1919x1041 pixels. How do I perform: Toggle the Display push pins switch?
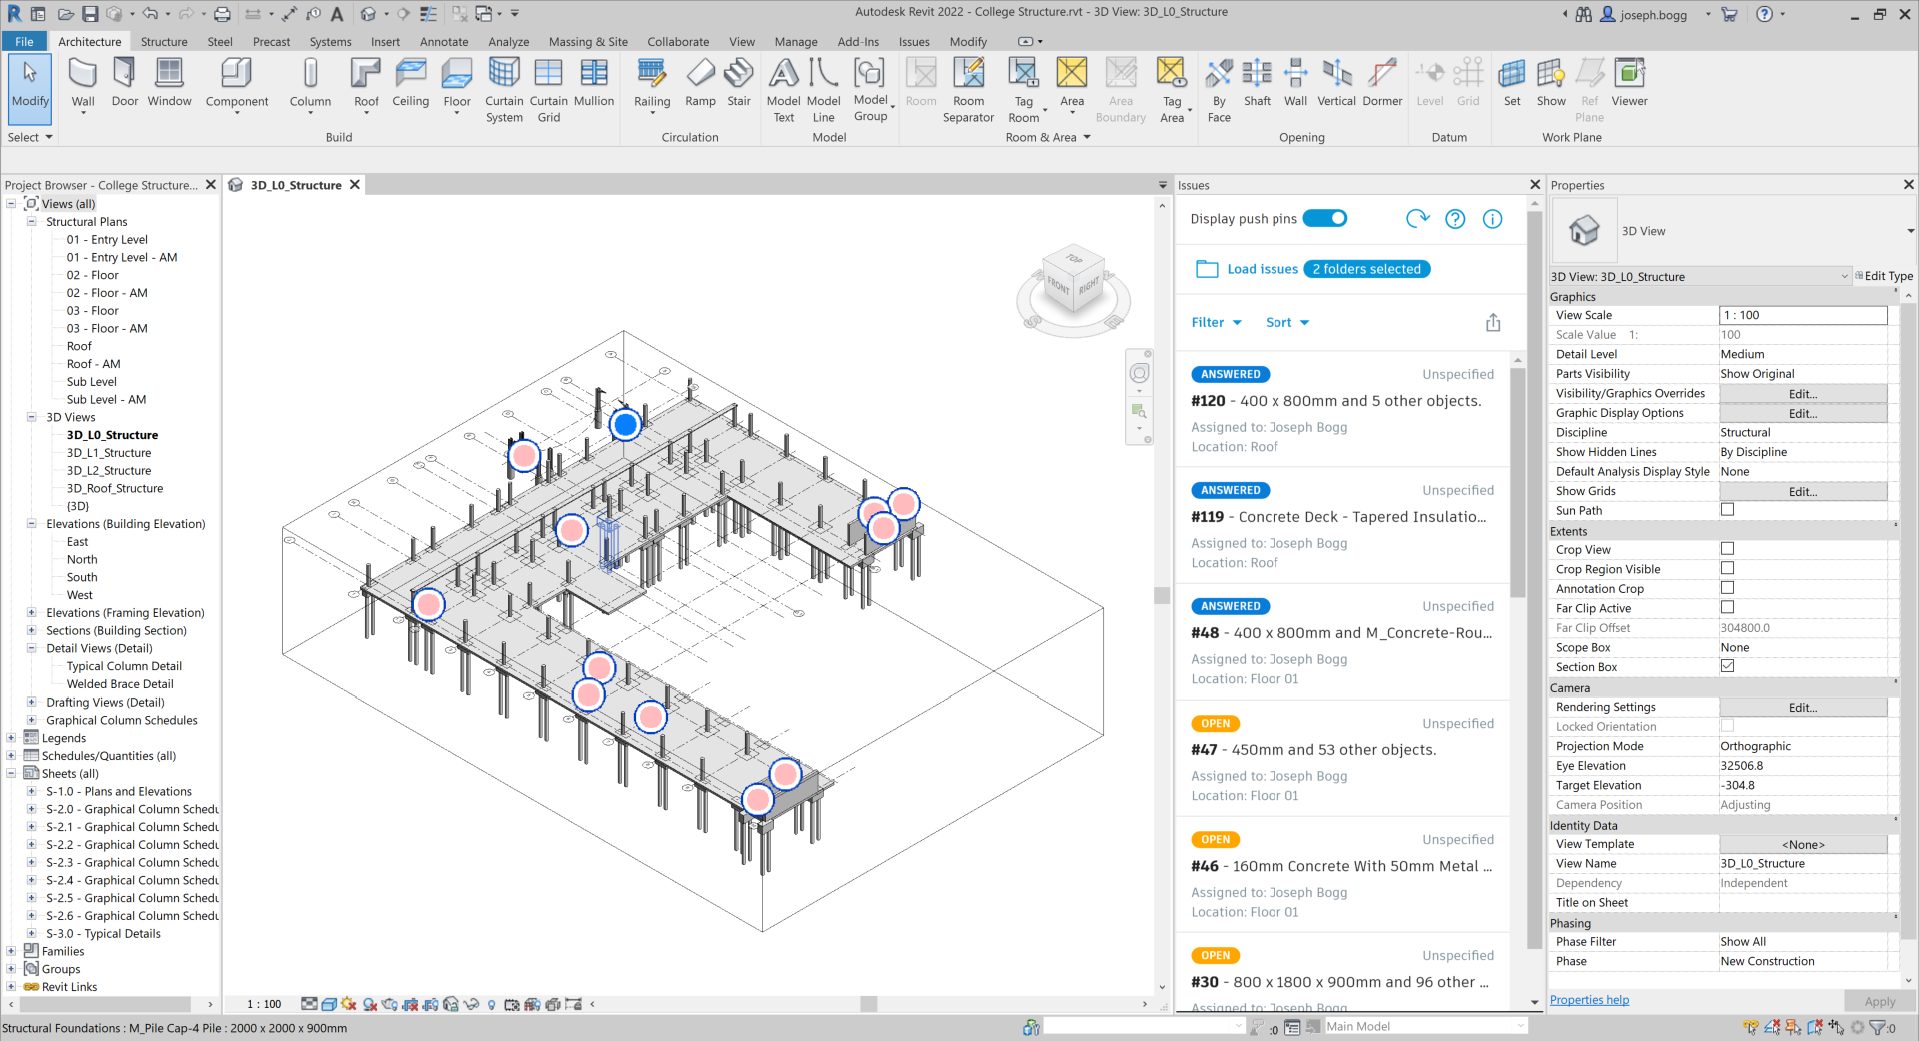pyautogui.click(x=1325, y=219)
